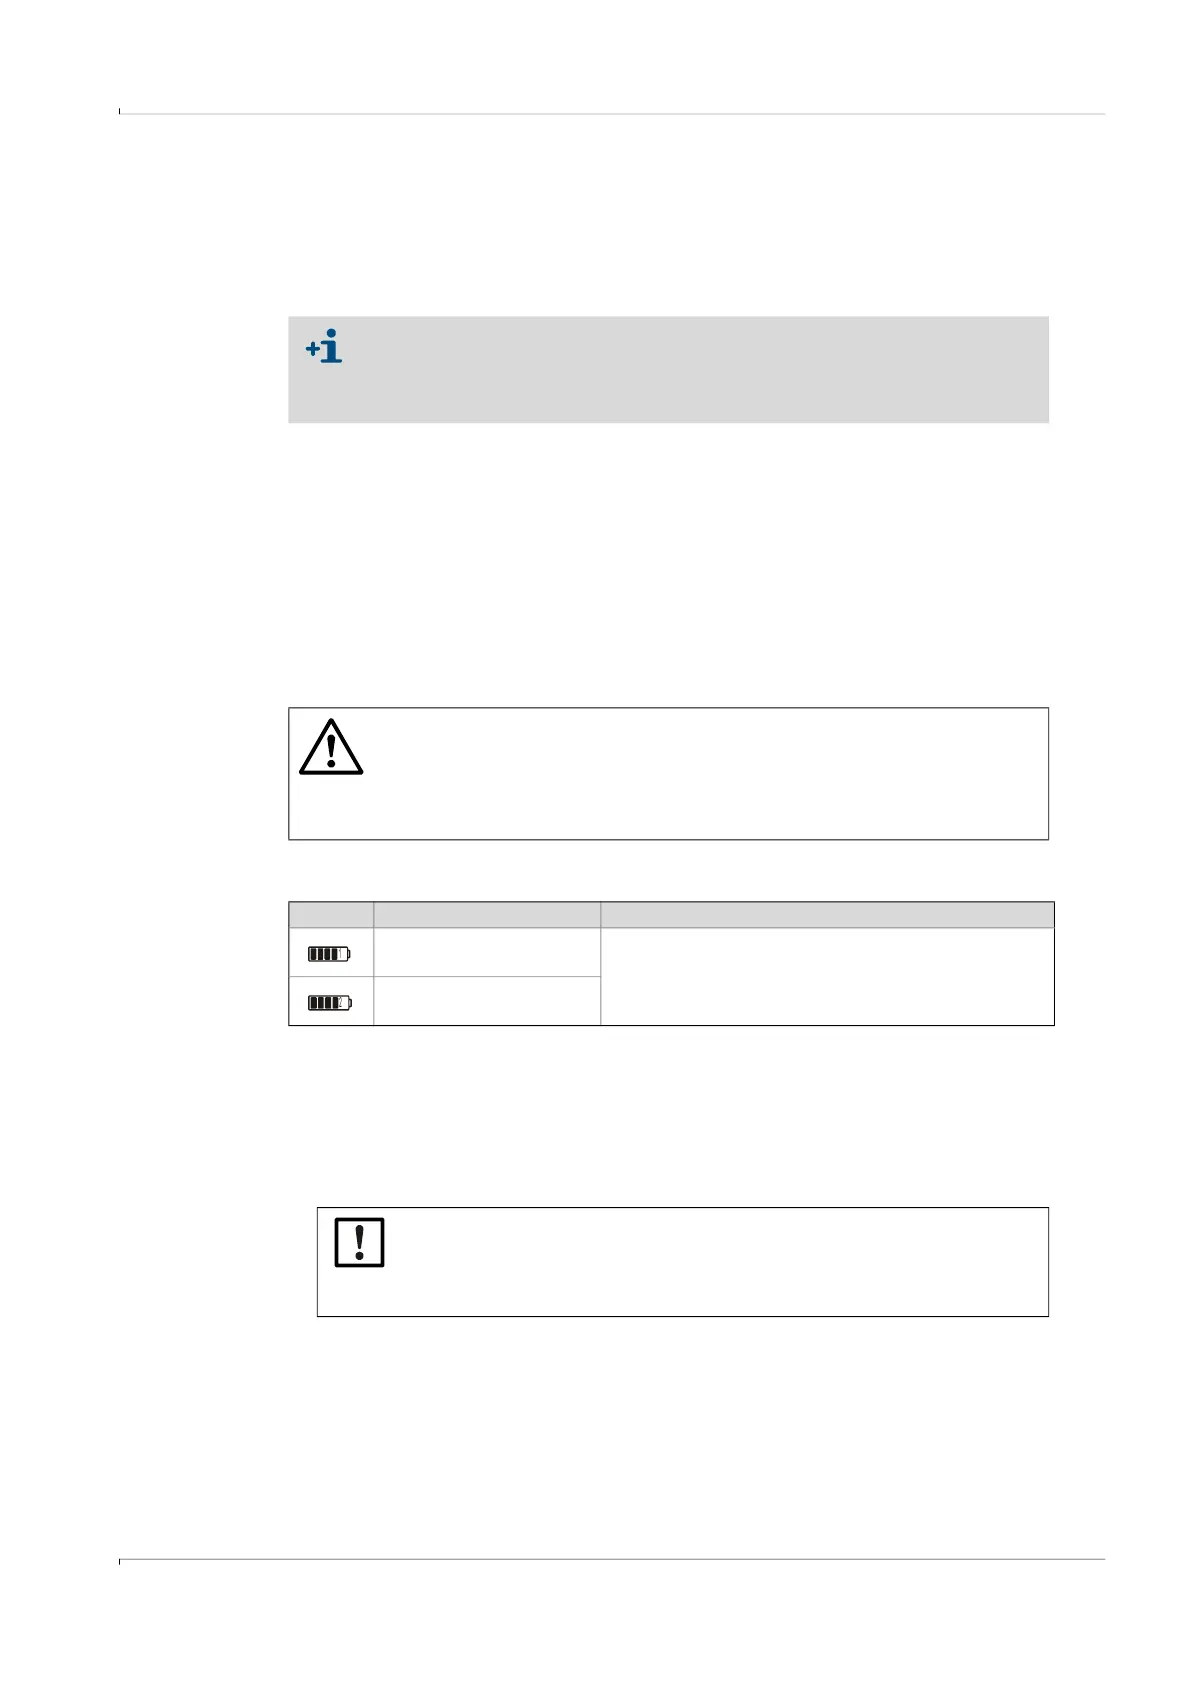The height and width of the screenshot is (1684, 1191).
Task: Click the warning triangle symbol
Action: tap(331, 746)
